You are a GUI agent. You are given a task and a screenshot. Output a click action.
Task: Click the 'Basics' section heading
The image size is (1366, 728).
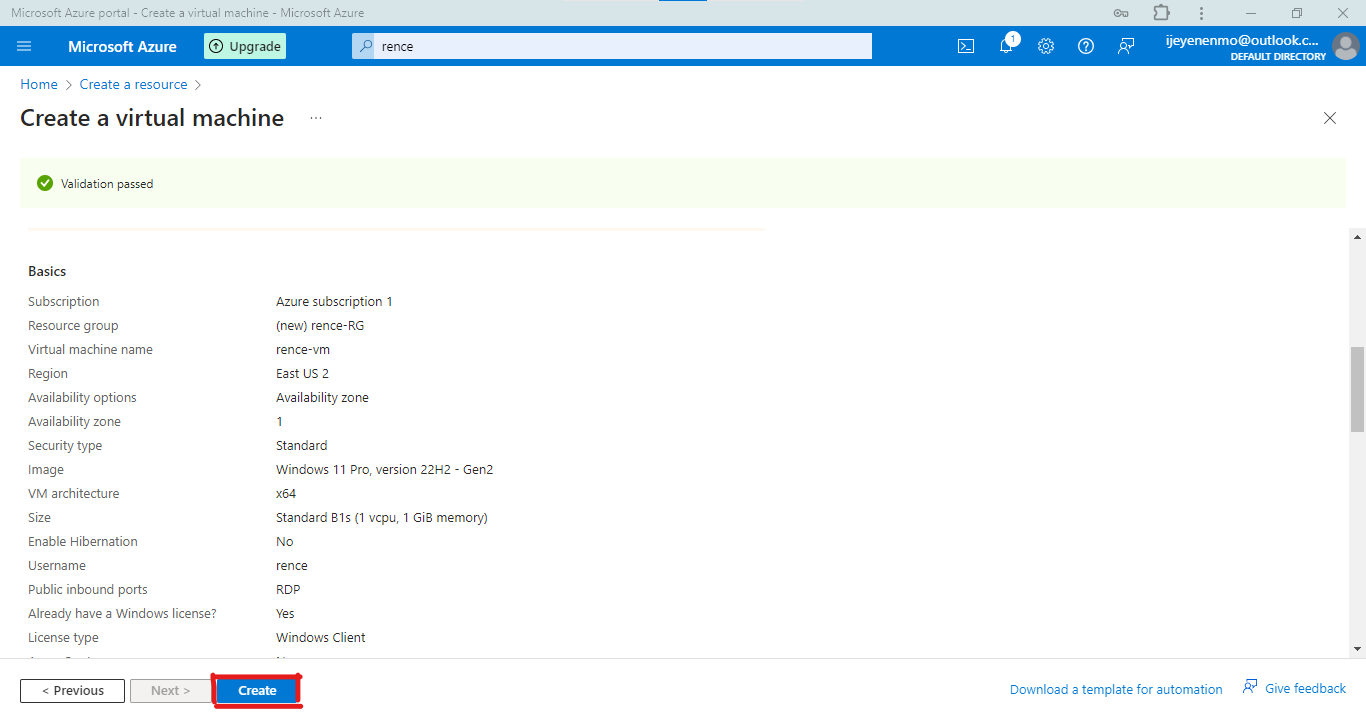tap(47, 271)
